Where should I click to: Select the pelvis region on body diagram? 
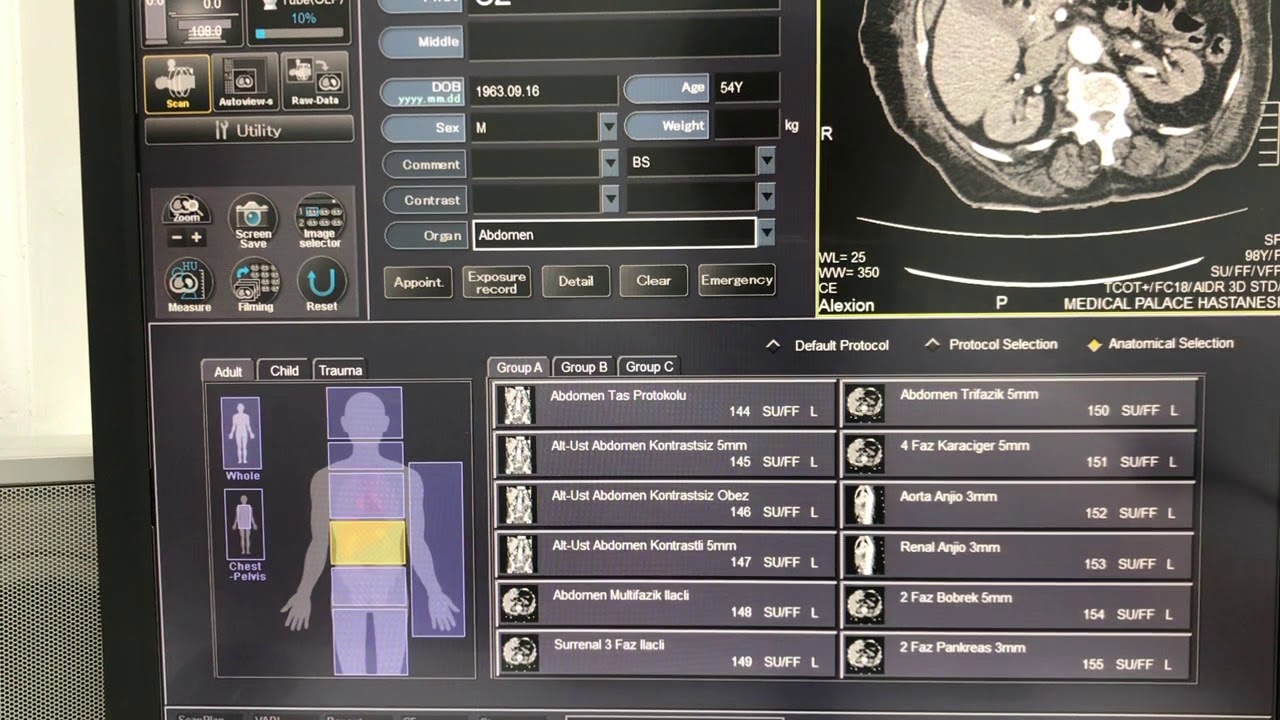(369, 587)
